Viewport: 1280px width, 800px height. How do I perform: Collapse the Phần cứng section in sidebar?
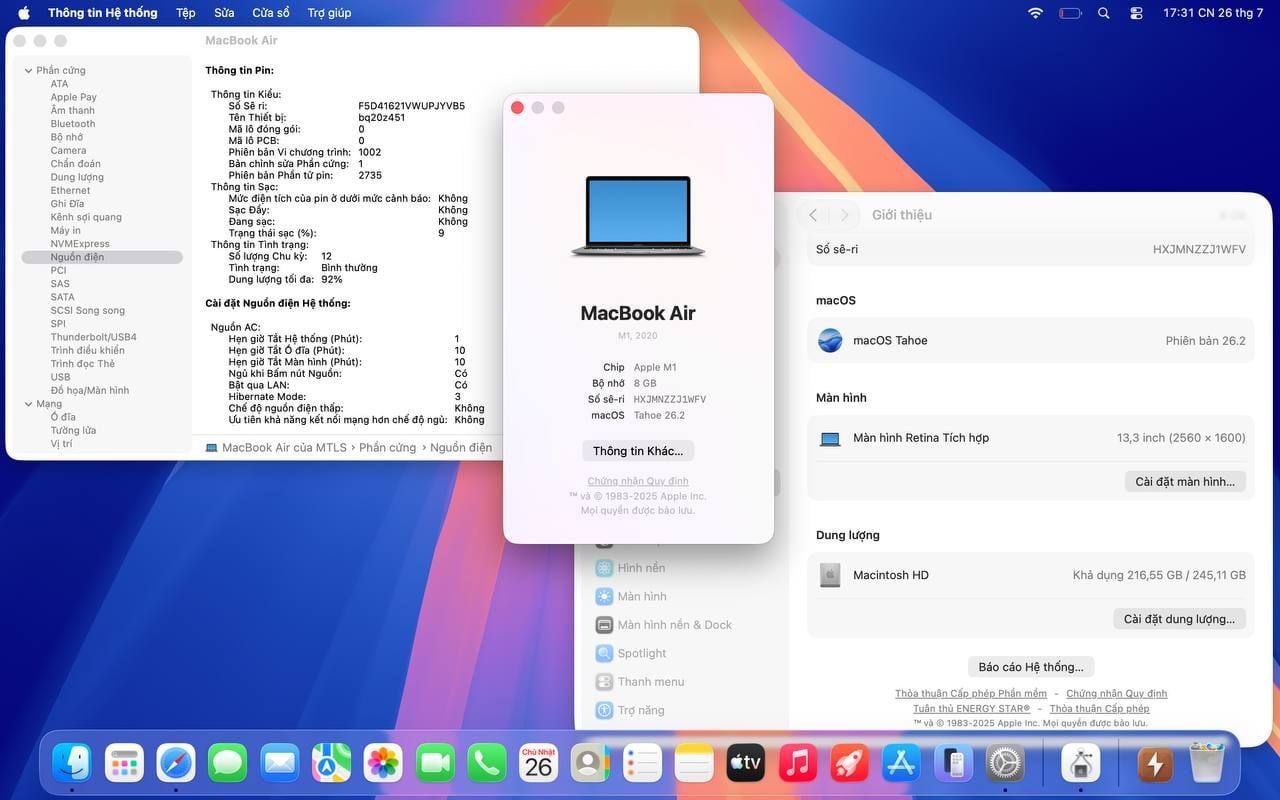(28, 70)
